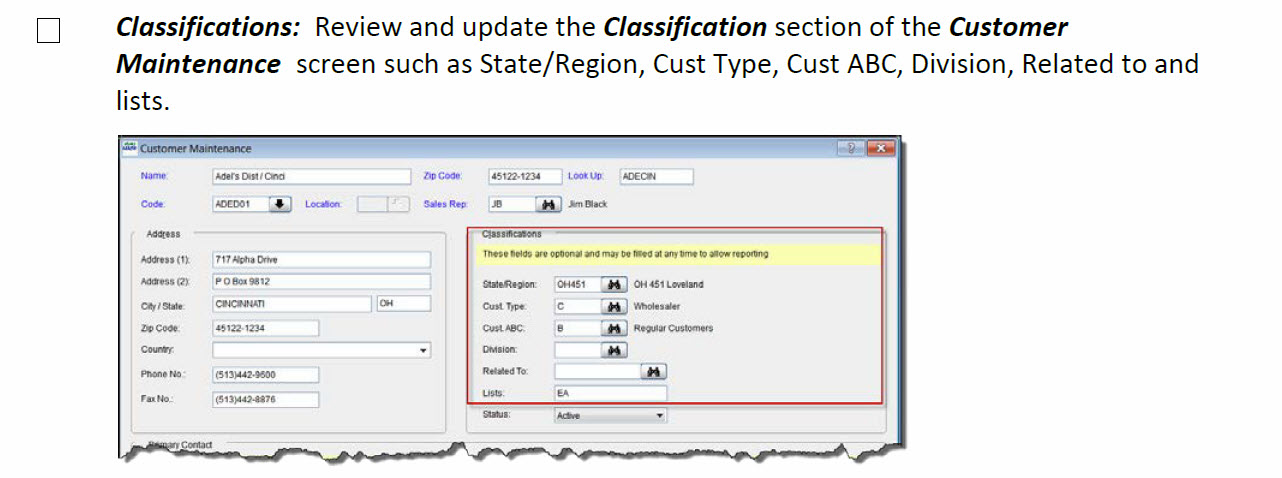Click the Code down-arrow button
Screen dimensions: 1282x478
tap(280, 204)
